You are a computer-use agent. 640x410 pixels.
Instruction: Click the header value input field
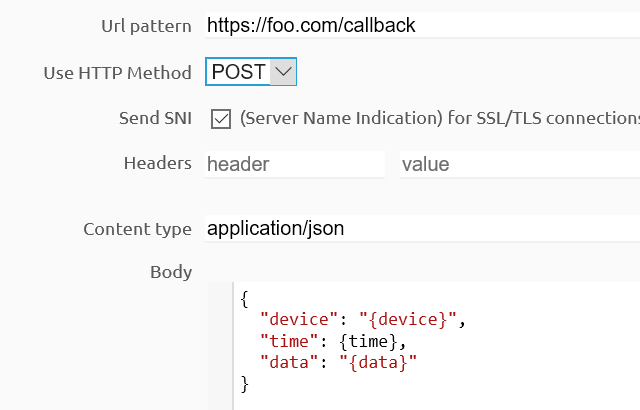518,164
